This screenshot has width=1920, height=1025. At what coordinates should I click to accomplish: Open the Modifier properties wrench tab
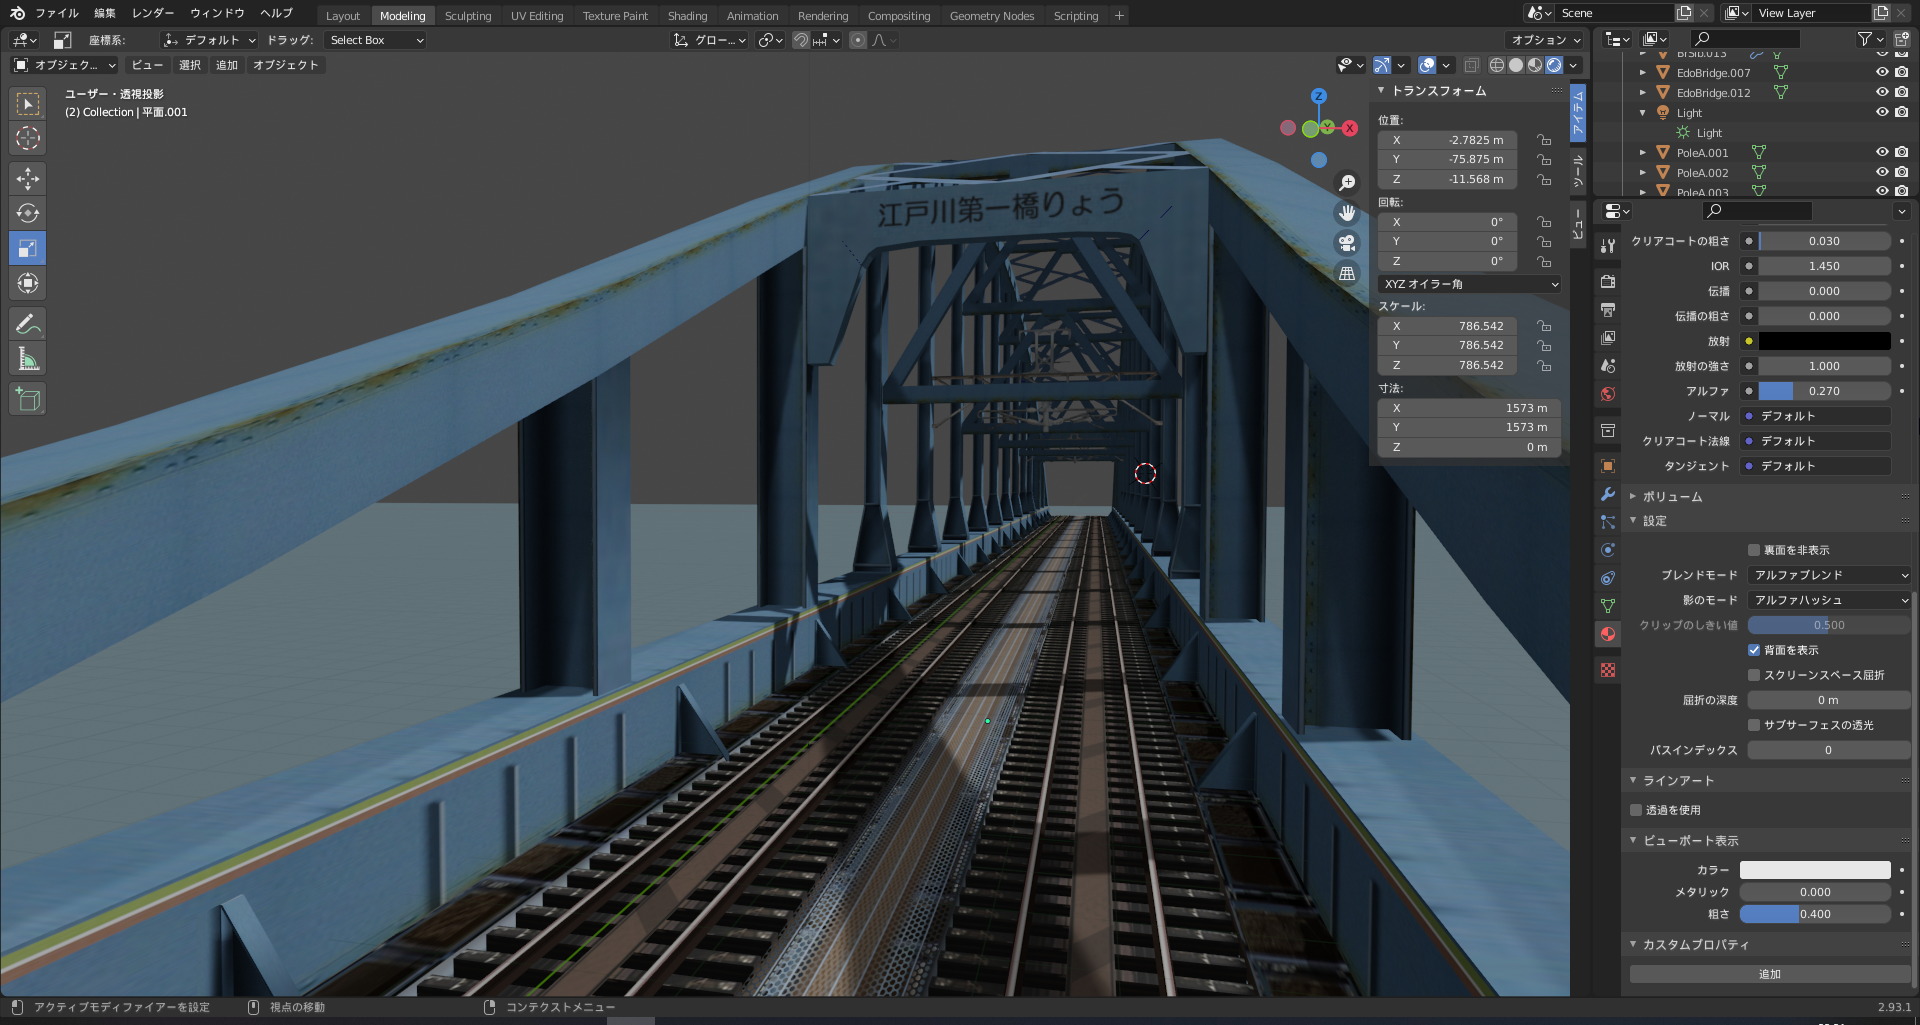click(1608, 494)
